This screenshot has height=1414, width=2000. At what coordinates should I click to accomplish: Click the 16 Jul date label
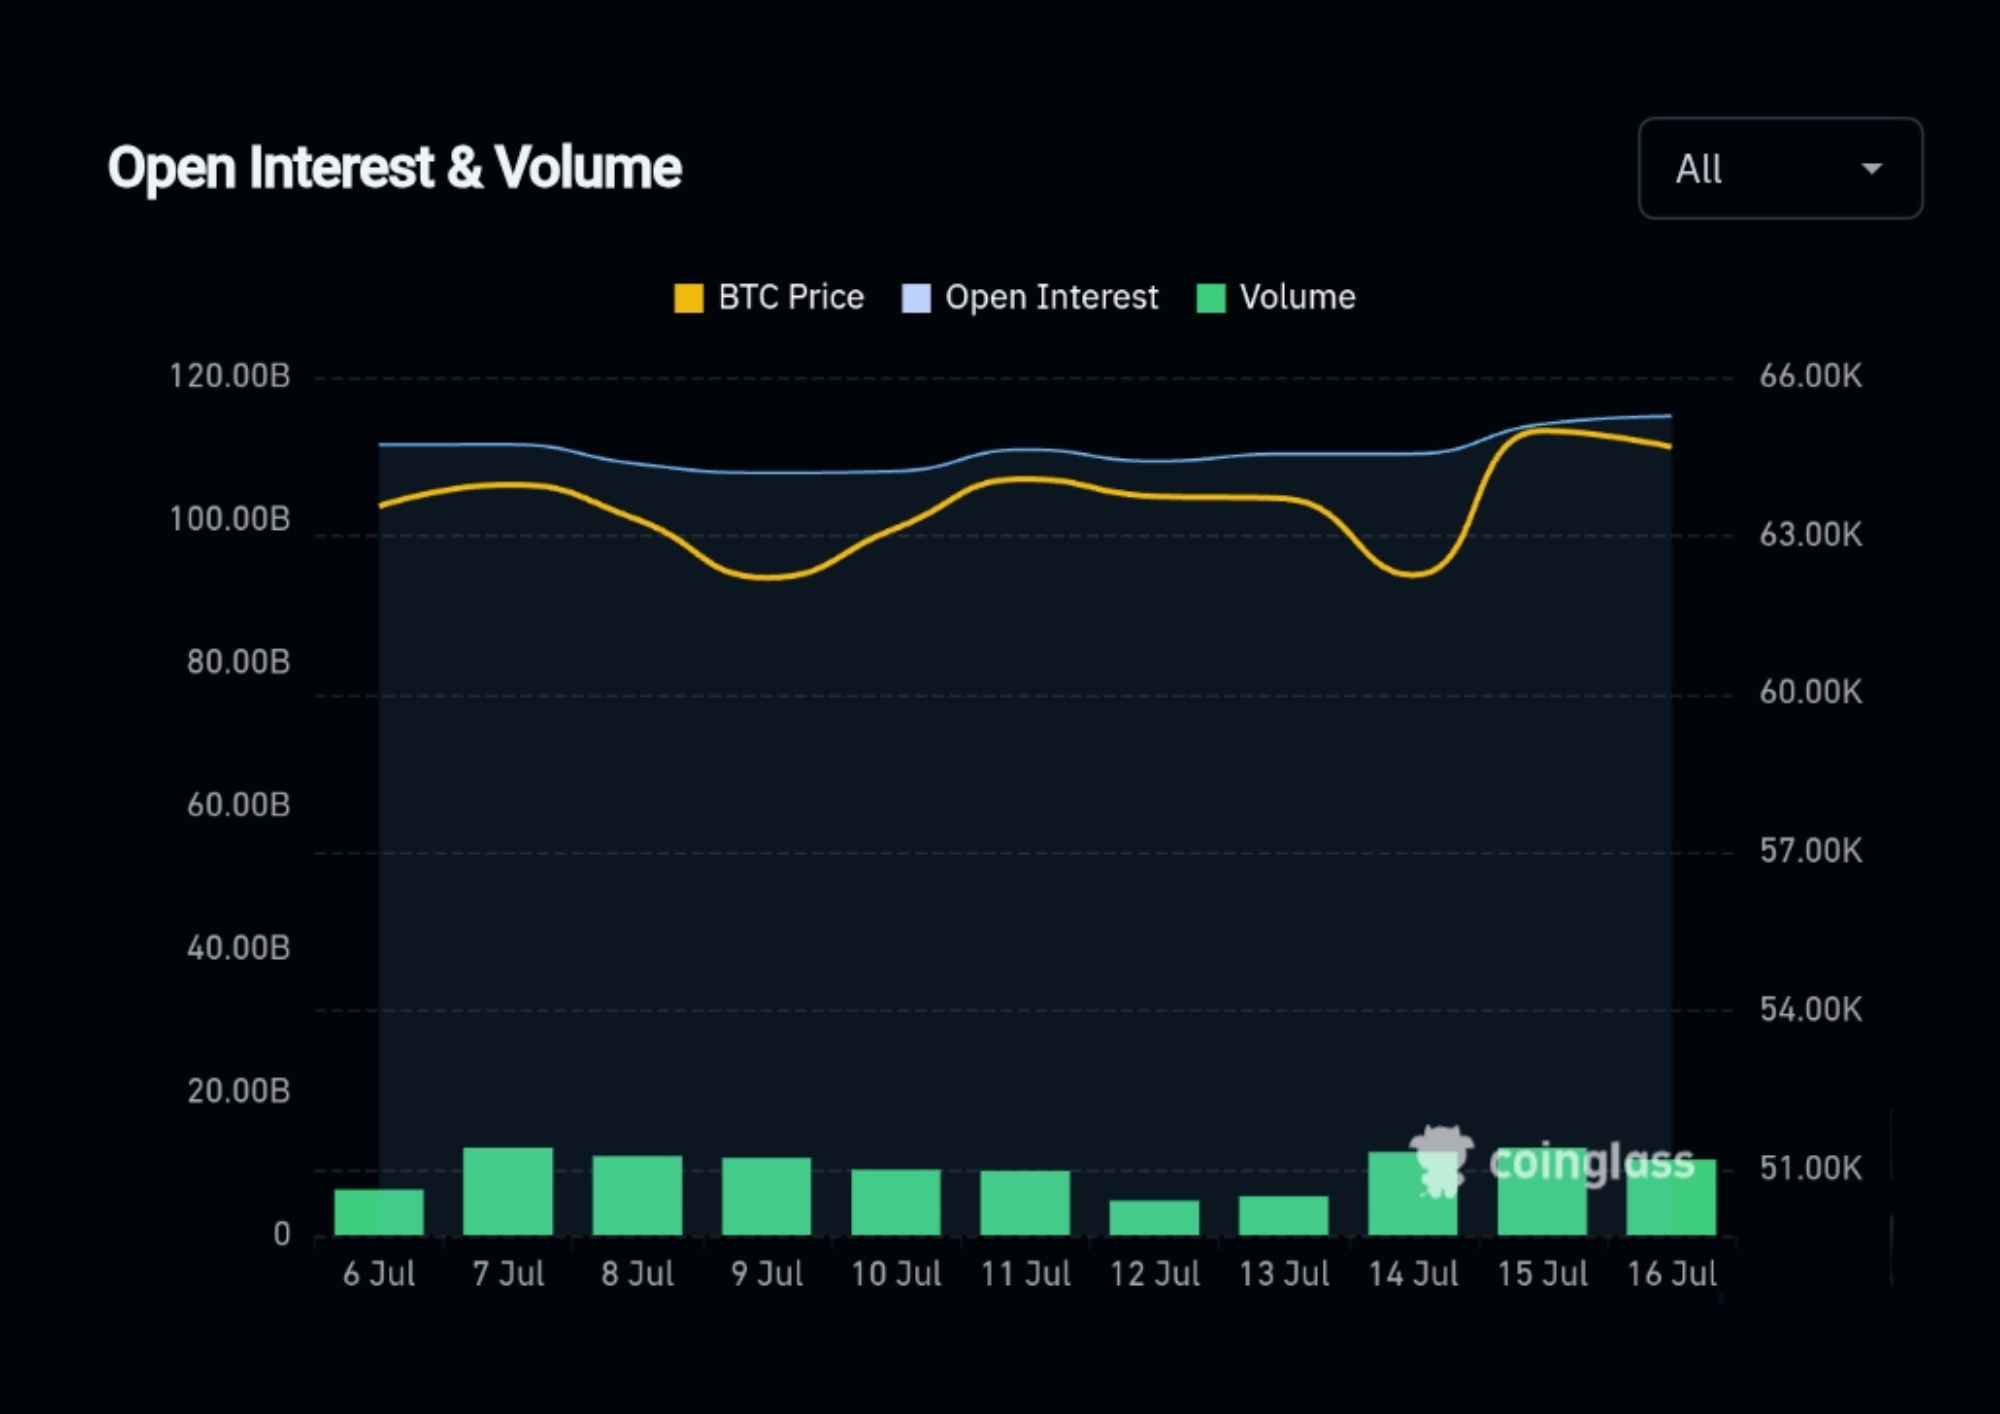click(x=1671, y=1274)
